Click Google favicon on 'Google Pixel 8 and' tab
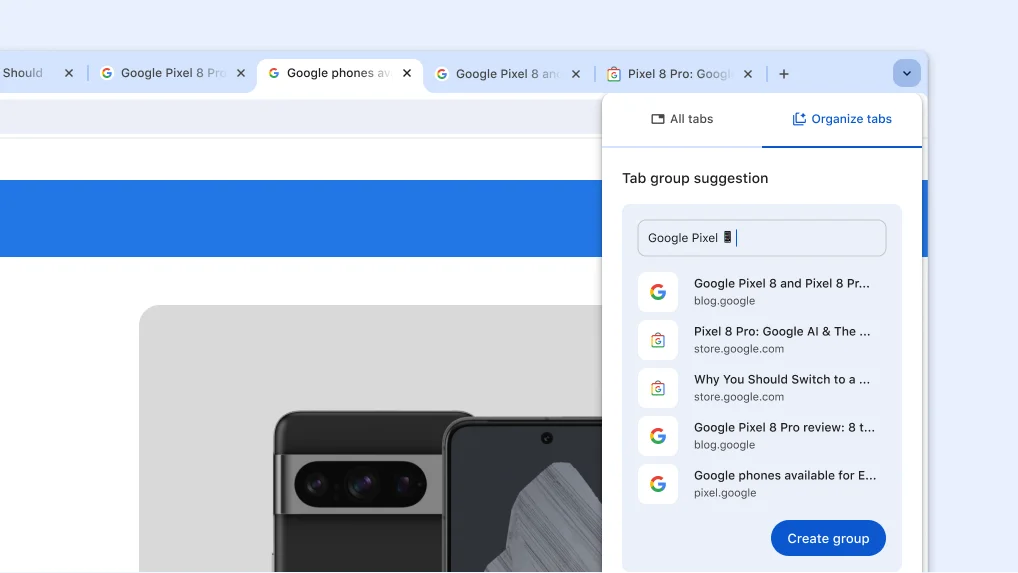This screenshot has width=1018, height=573. point(441,74)
